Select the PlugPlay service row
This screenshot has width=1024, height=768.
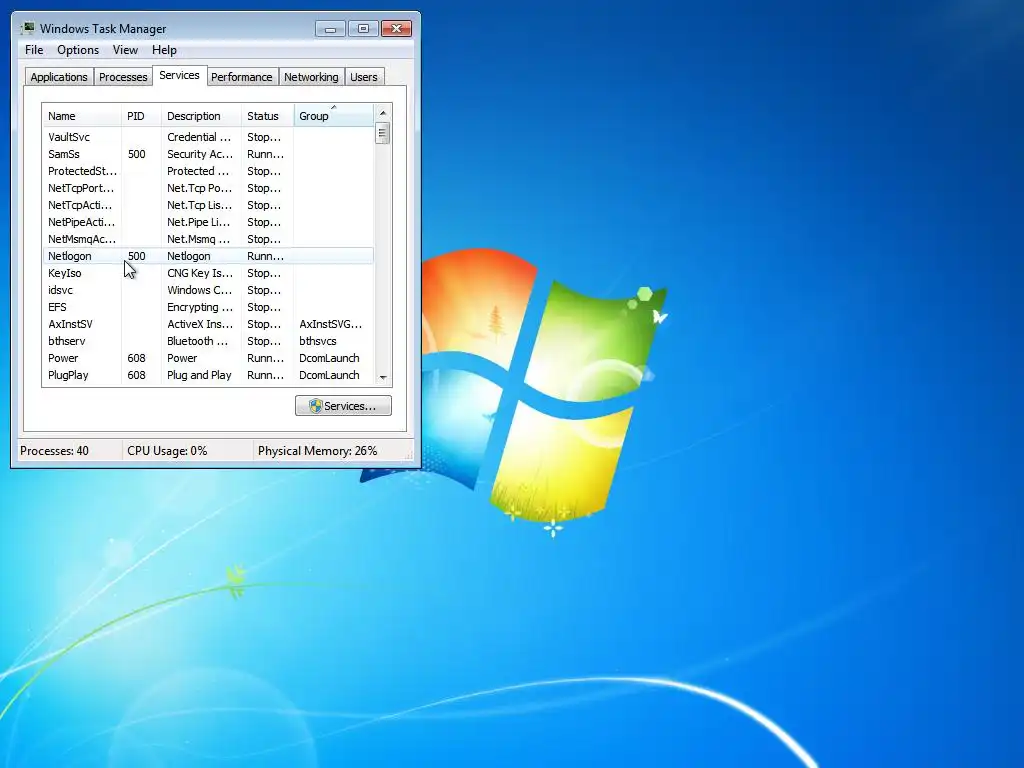tap(208, 375)
